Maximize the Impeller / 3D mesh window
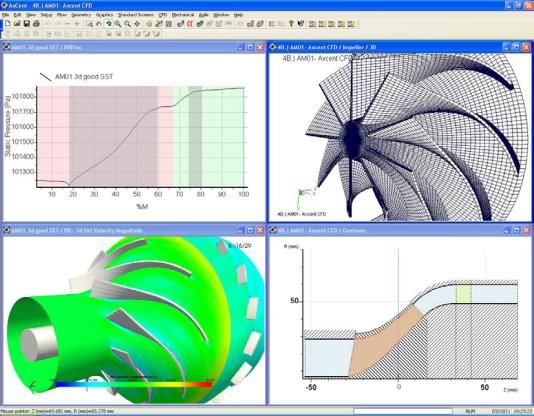 [x=516, y=47]
